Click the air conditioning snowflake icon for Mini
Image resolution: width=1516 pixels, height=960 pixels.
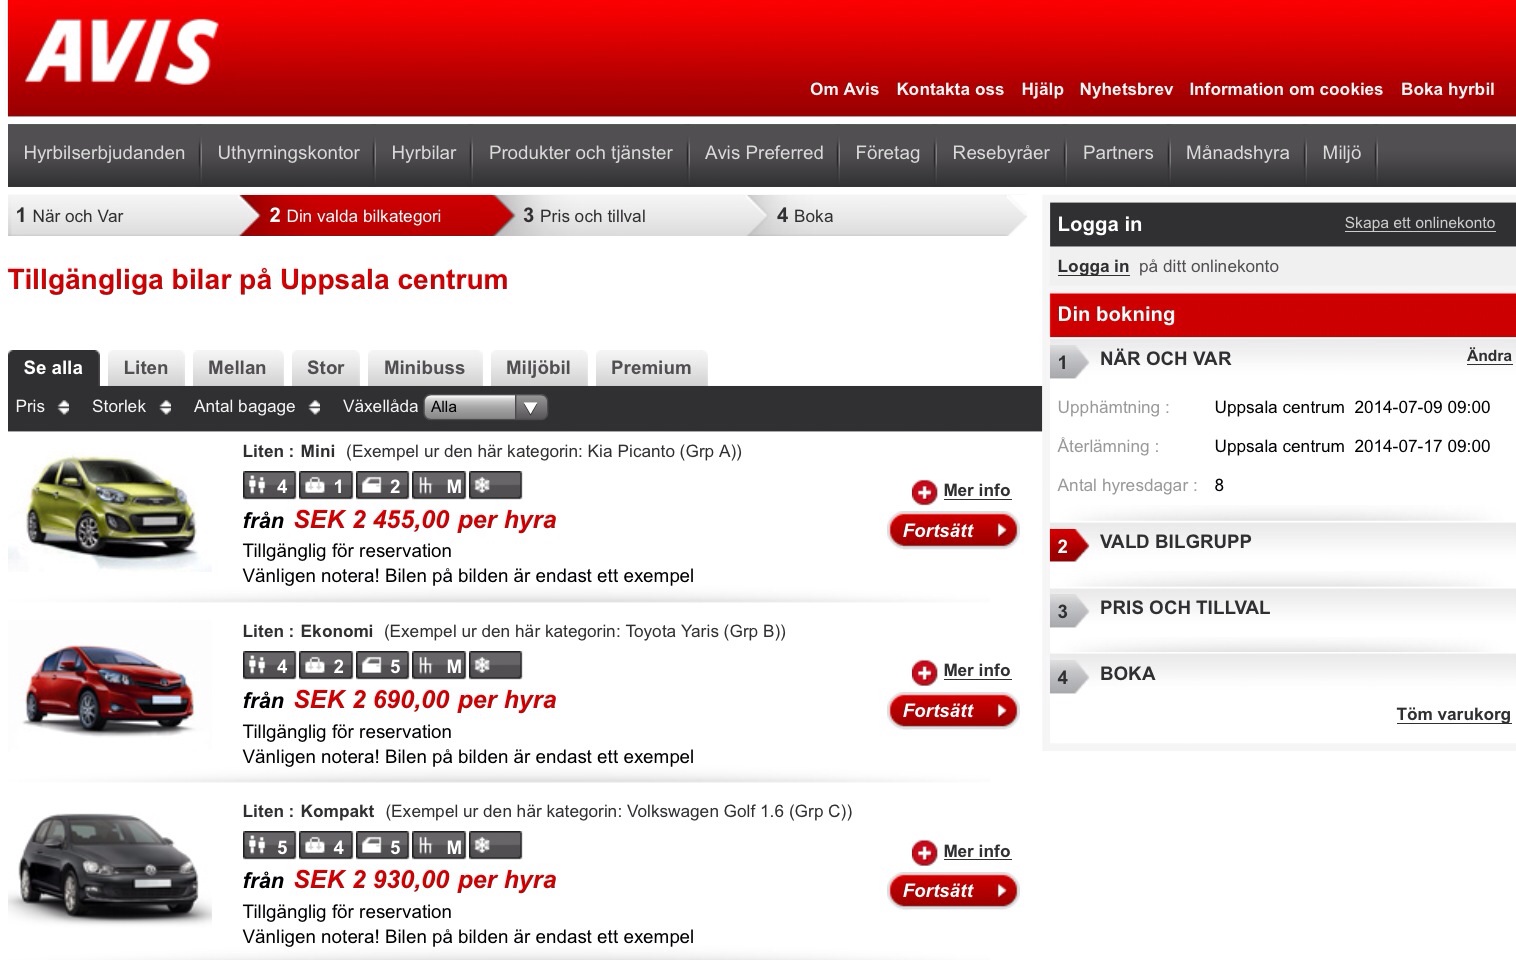pos(495,486)
